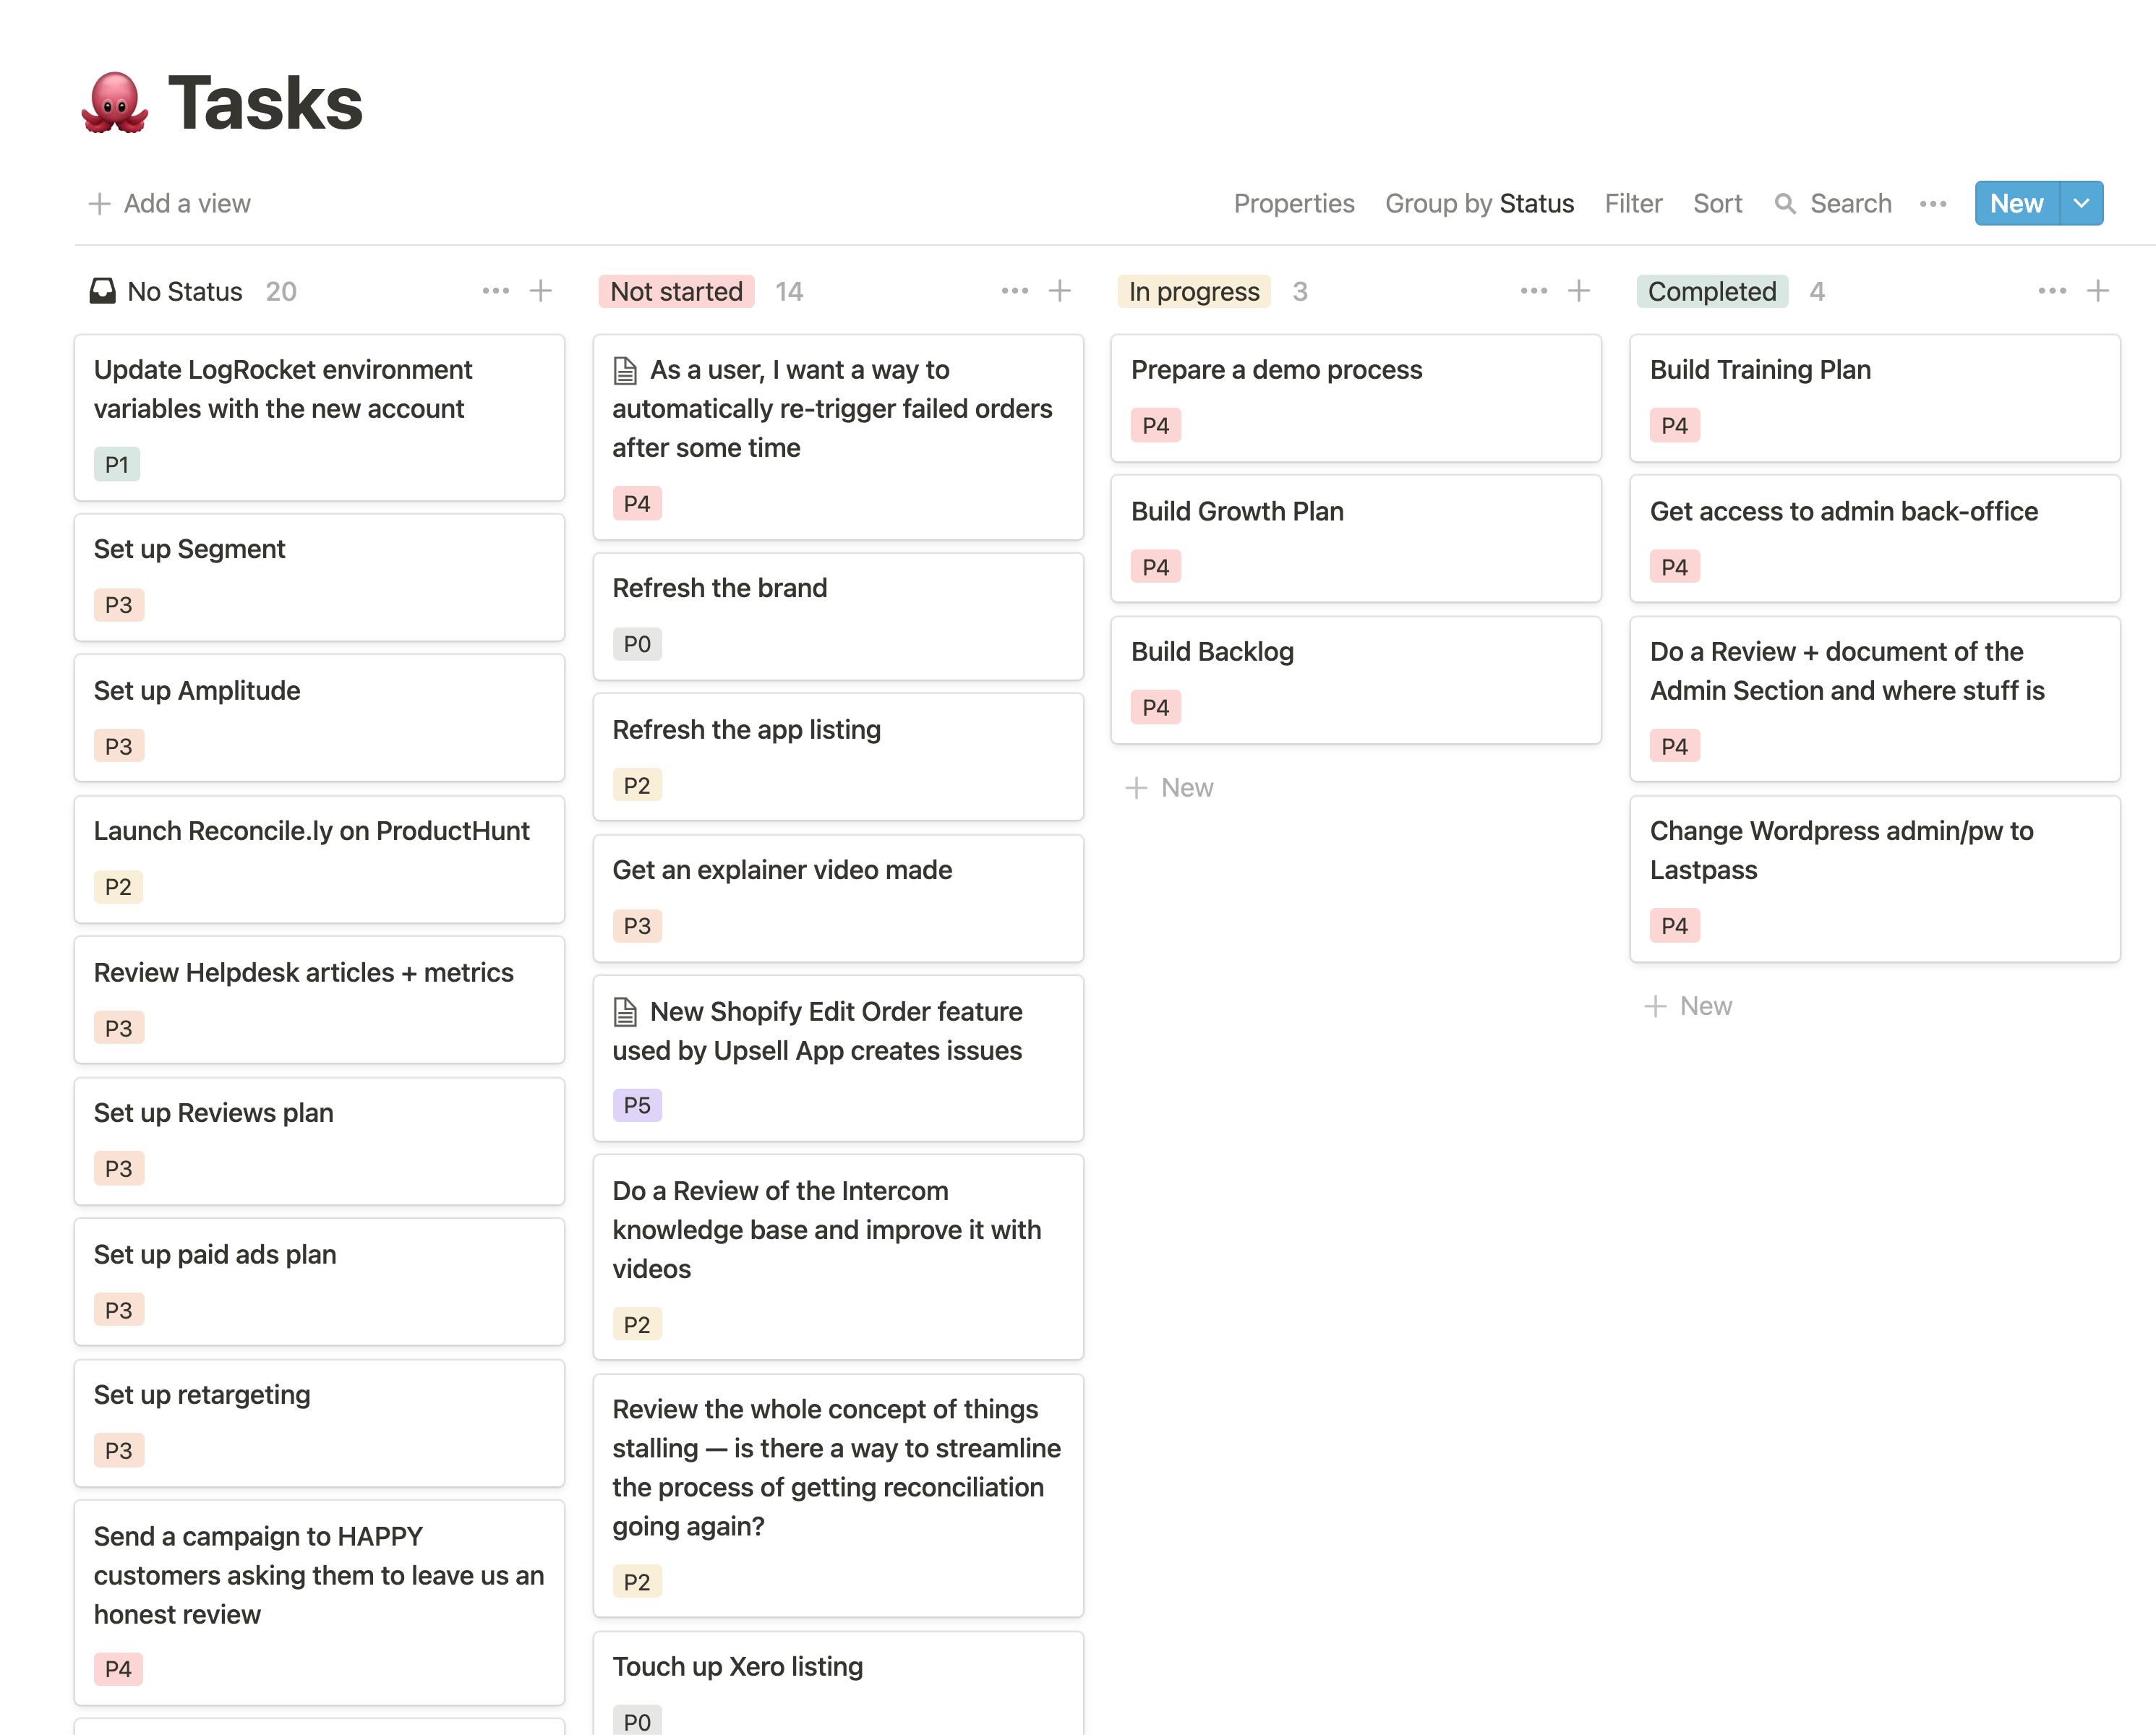Viewport: 2156px width, 1735px height.
Task: Open the toolbar more options ellipsis
Action: (x=1933, y=204)
